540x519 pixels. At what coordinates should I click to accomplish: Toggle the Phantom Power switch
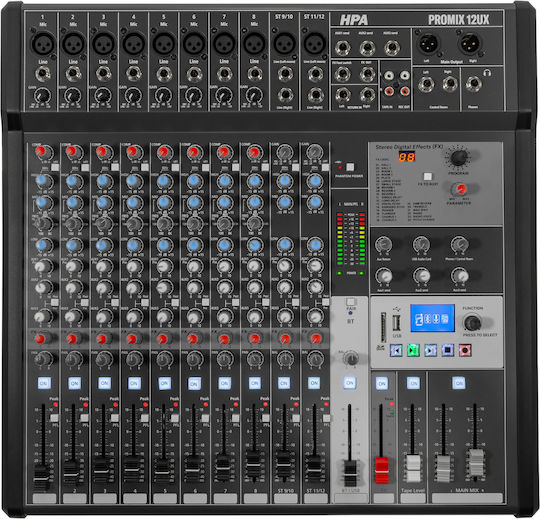350,167
